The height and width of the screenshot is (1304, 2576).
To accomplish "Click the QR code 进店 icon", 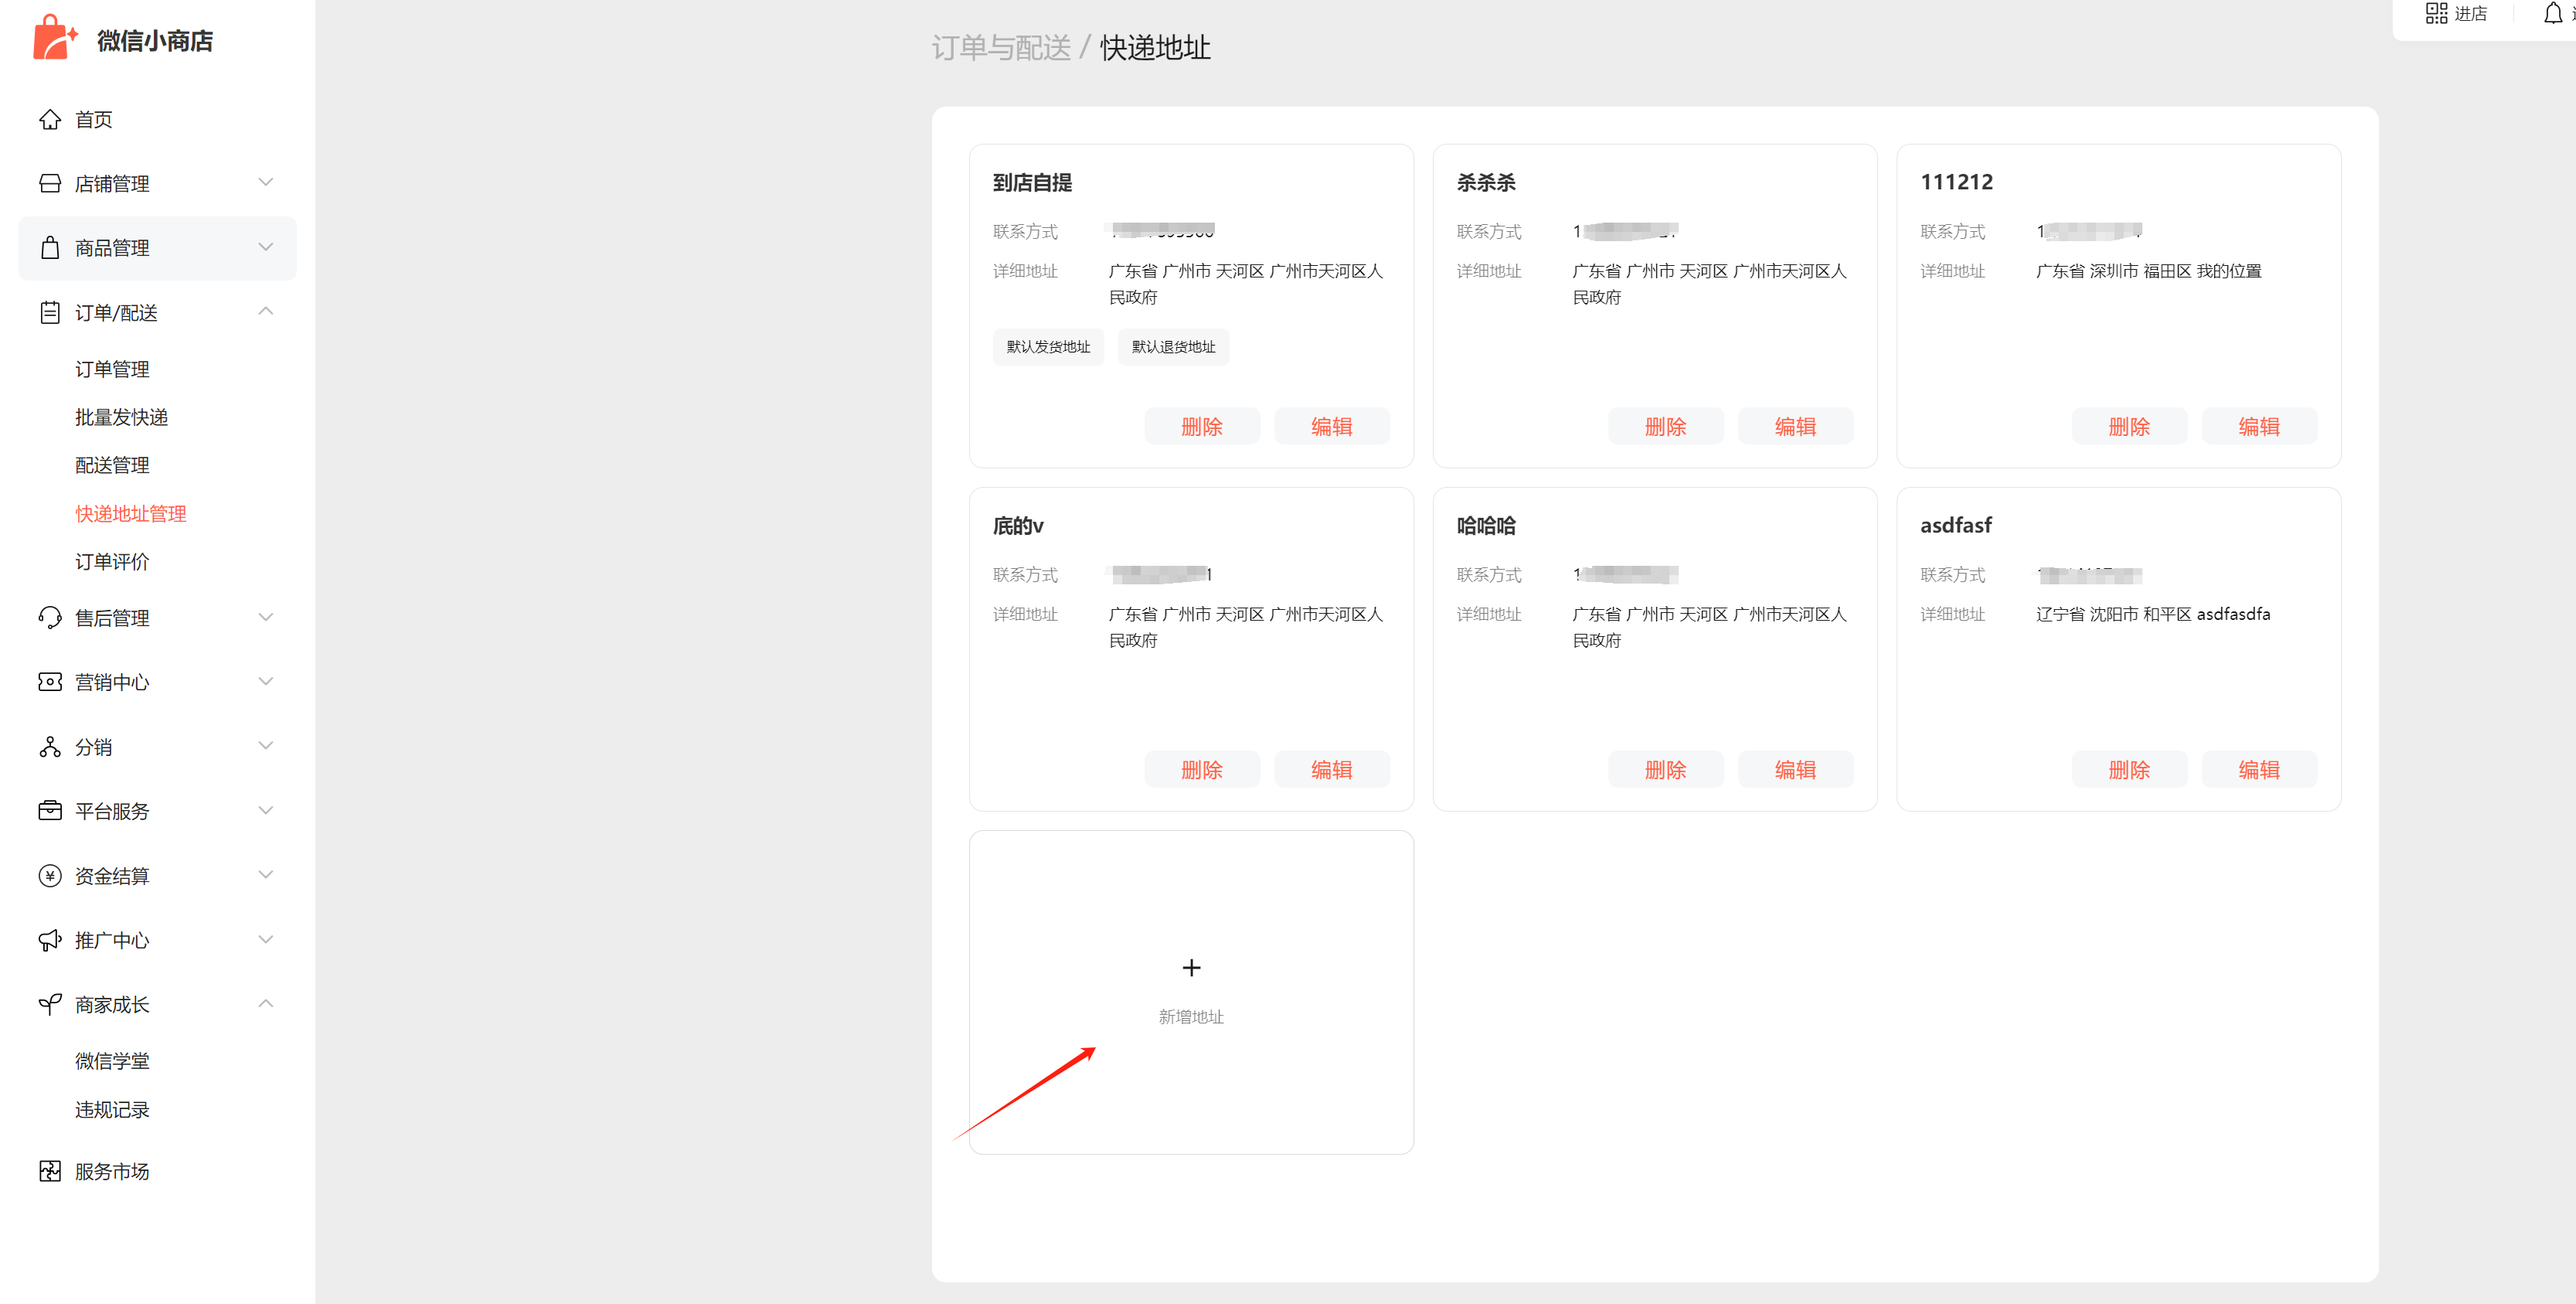I will (2436, 14).
